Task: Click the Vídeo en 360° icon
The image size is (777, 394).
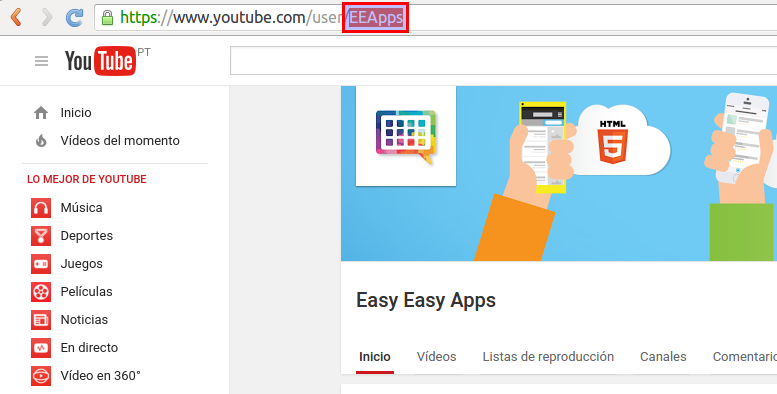Action: pos(41,376)
